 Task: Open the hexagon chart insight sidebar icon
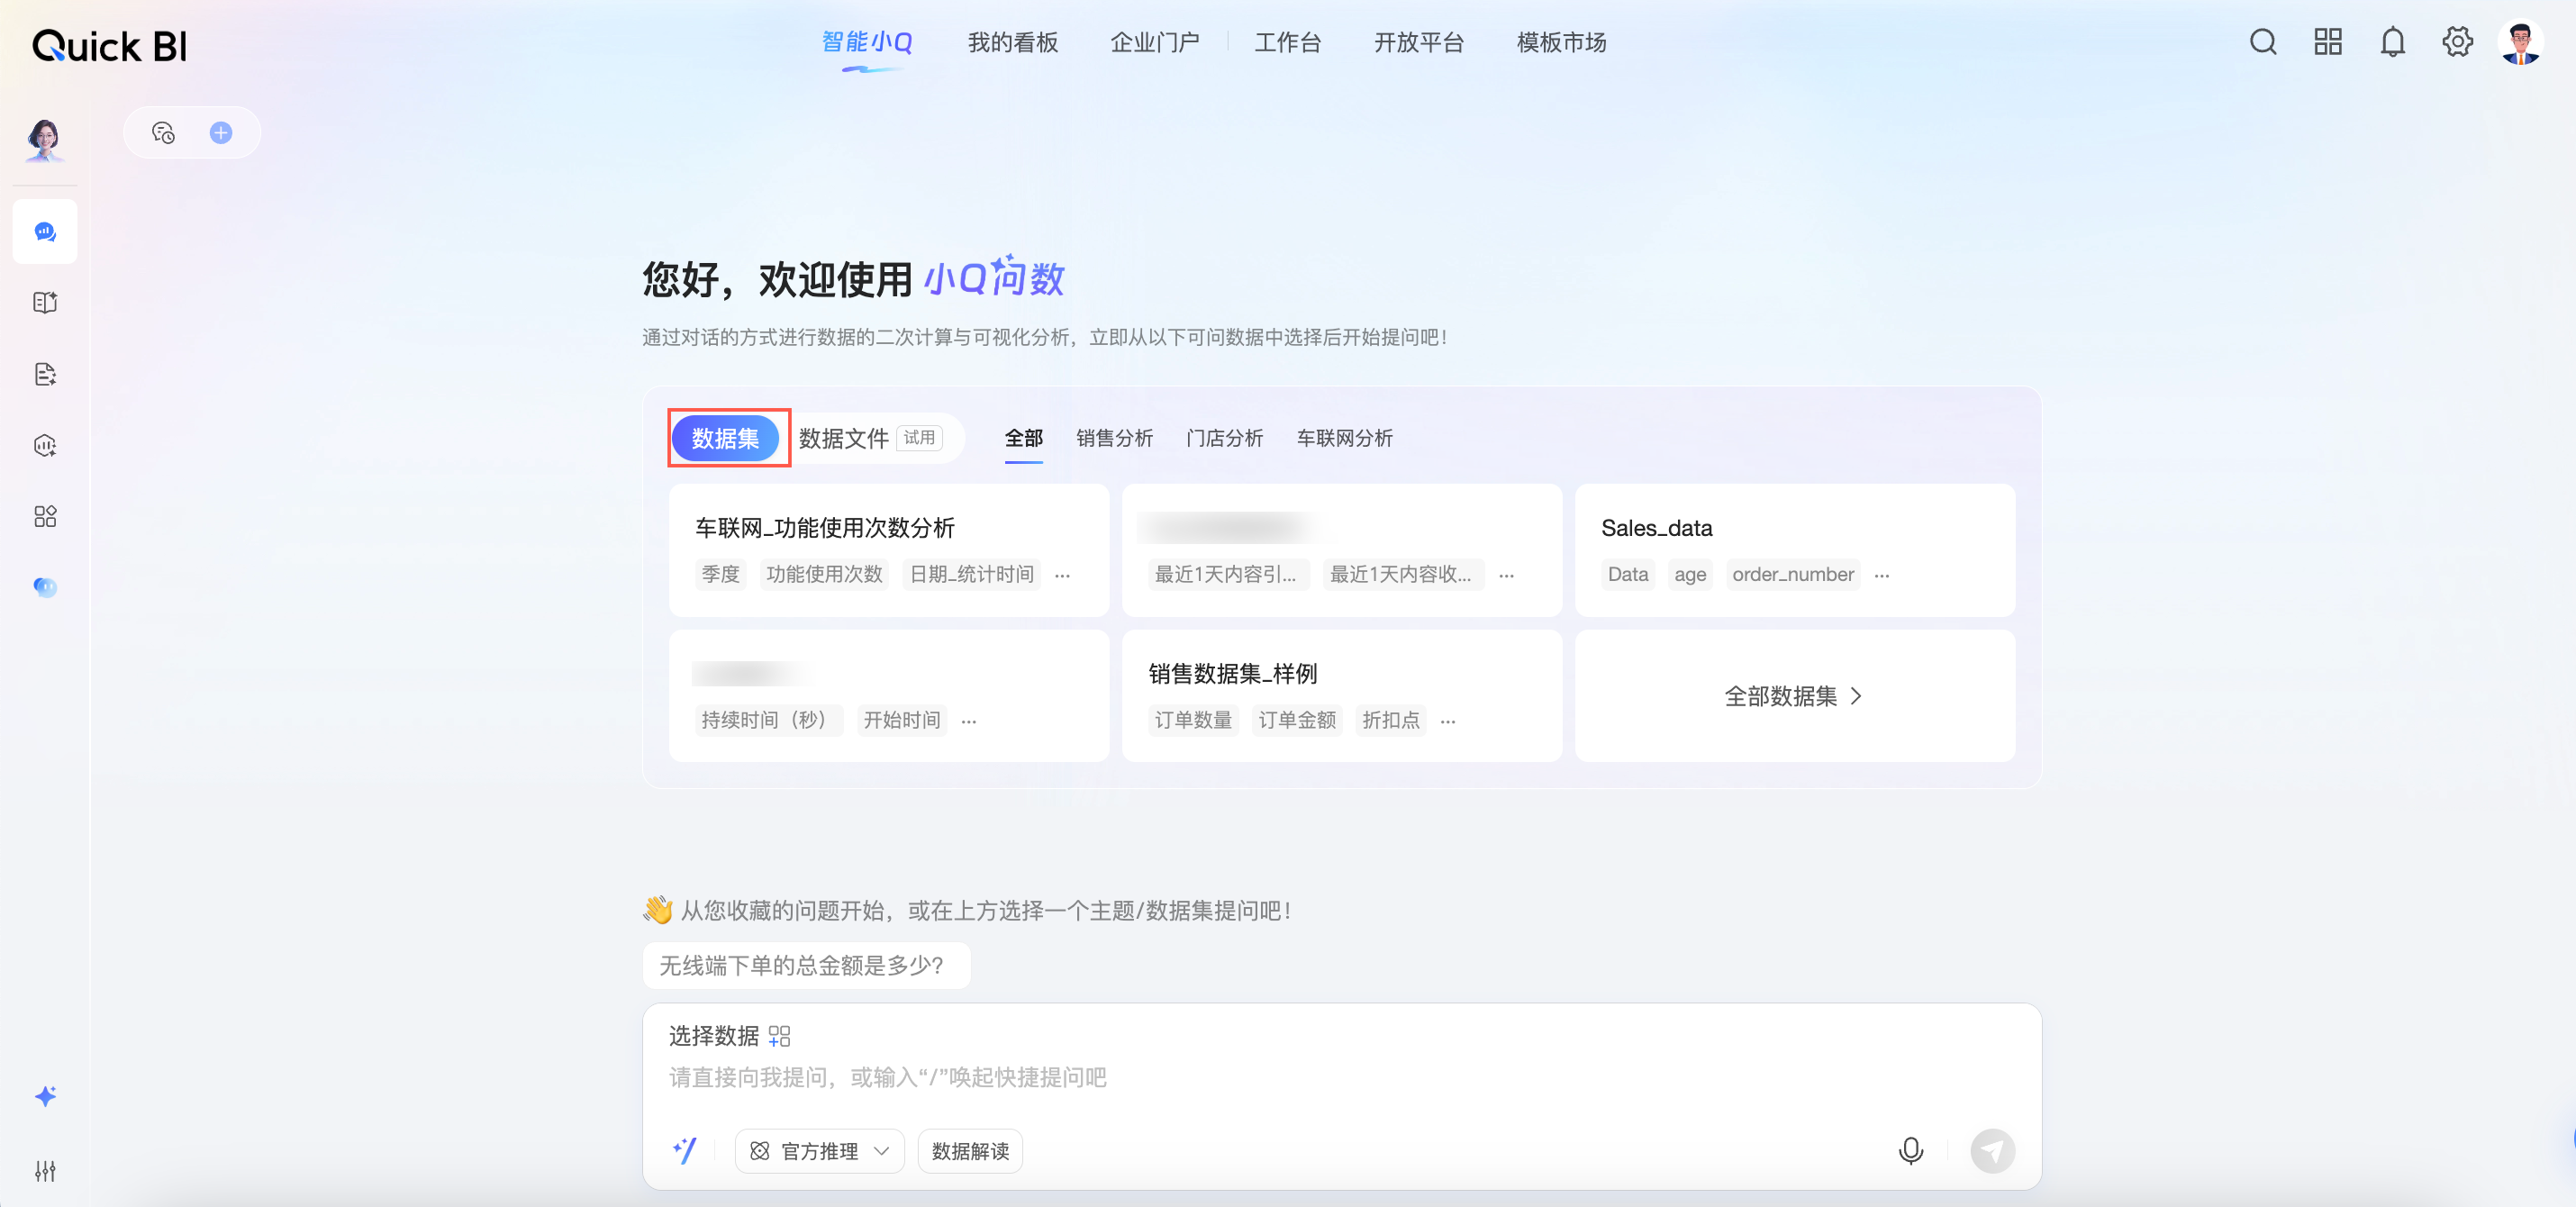click(x=45, y=445)
